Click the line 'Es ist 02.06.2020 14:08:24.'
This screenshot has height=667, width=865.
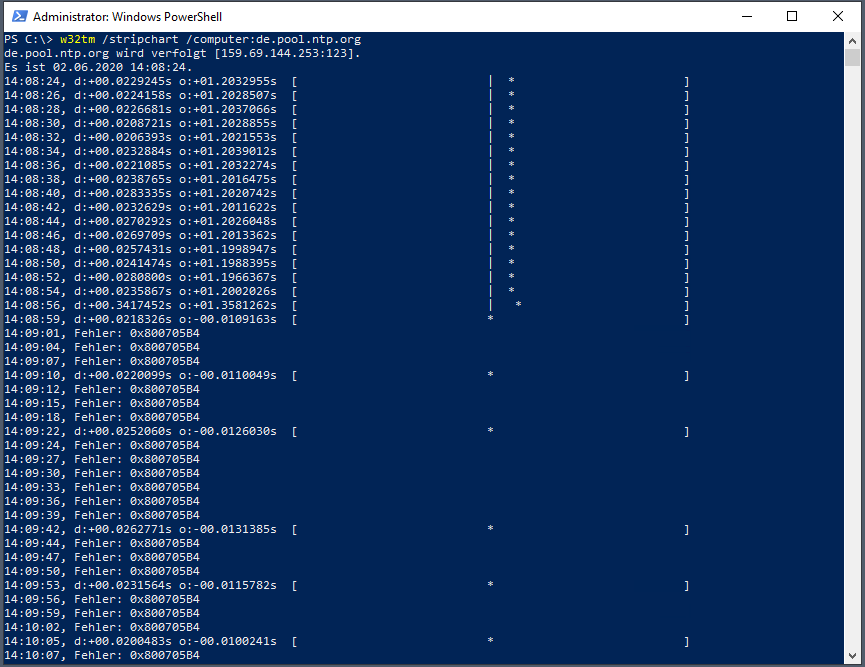pos(98,67)
